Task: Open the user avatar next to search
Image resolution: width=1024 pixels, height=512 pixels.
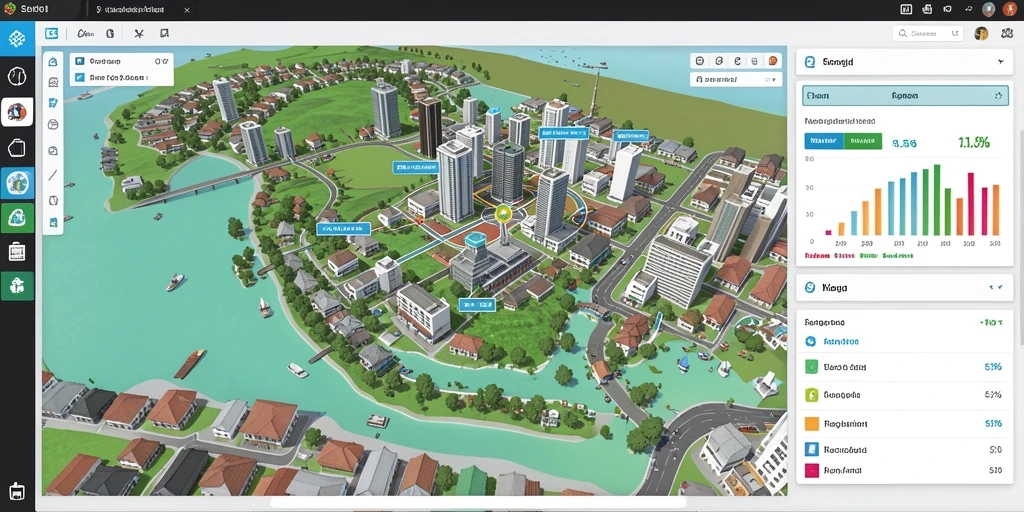Action: coord(980,33)
